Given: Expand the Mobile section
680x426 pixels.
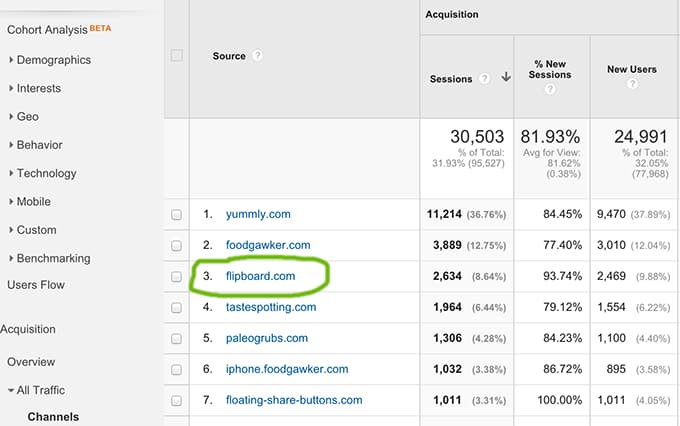Looking at the screenshot, I should coord(29,202).
